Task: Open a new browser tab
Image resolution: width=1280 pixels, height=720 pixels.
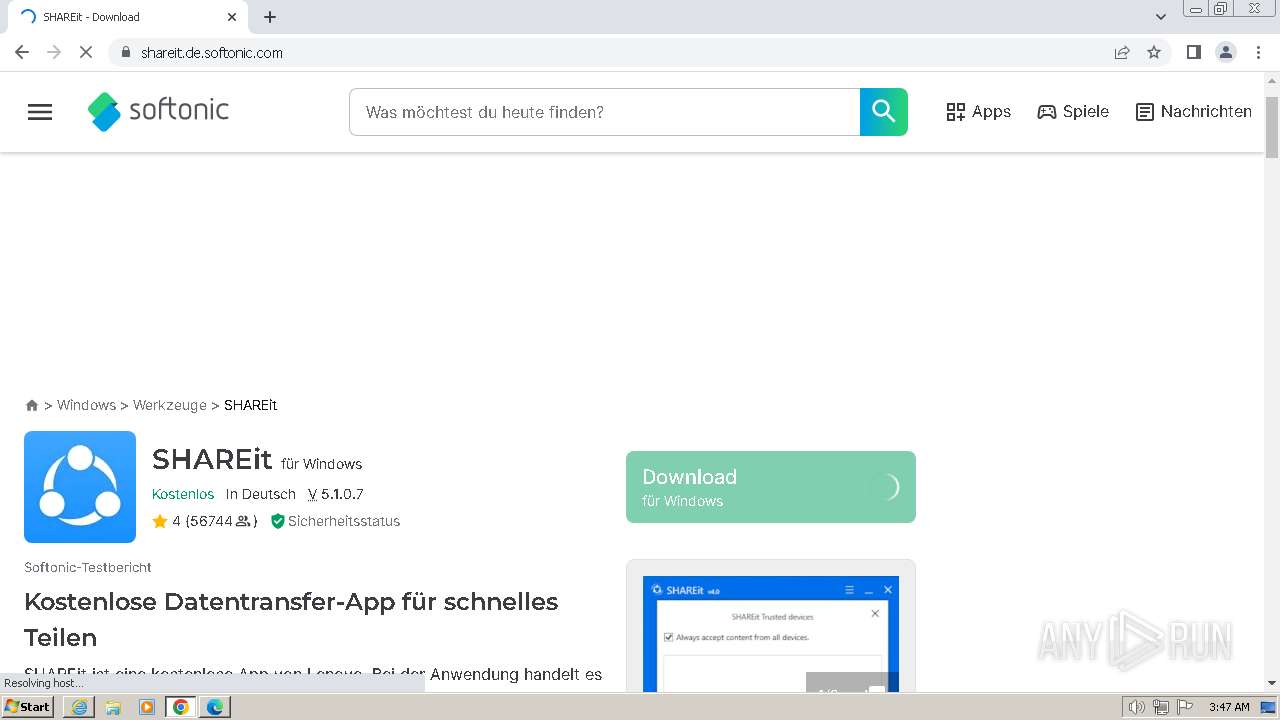Action: 270,17
